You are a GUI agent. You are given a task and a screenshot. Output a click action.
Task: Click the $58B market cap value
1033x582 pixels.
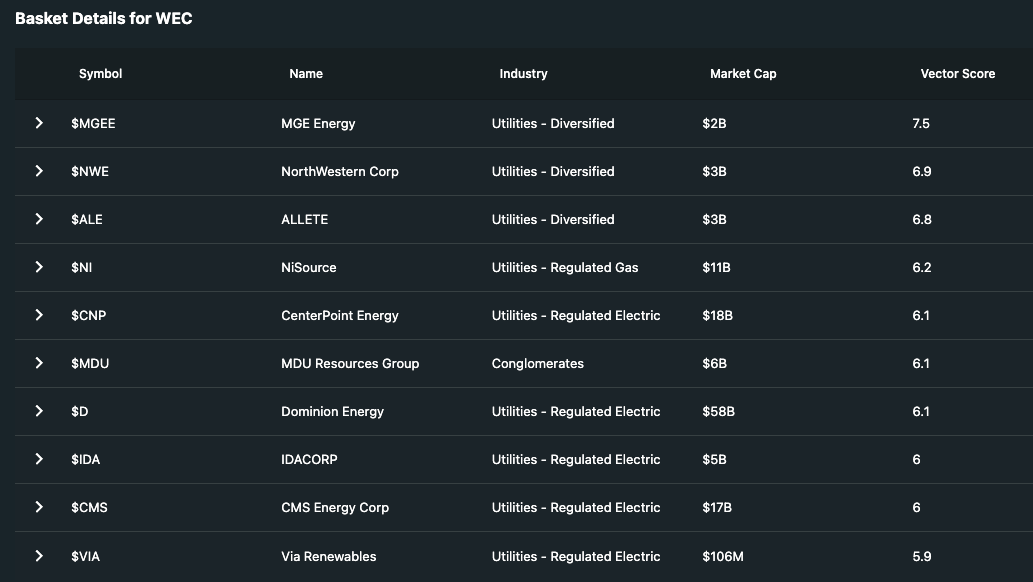[718, 411]
